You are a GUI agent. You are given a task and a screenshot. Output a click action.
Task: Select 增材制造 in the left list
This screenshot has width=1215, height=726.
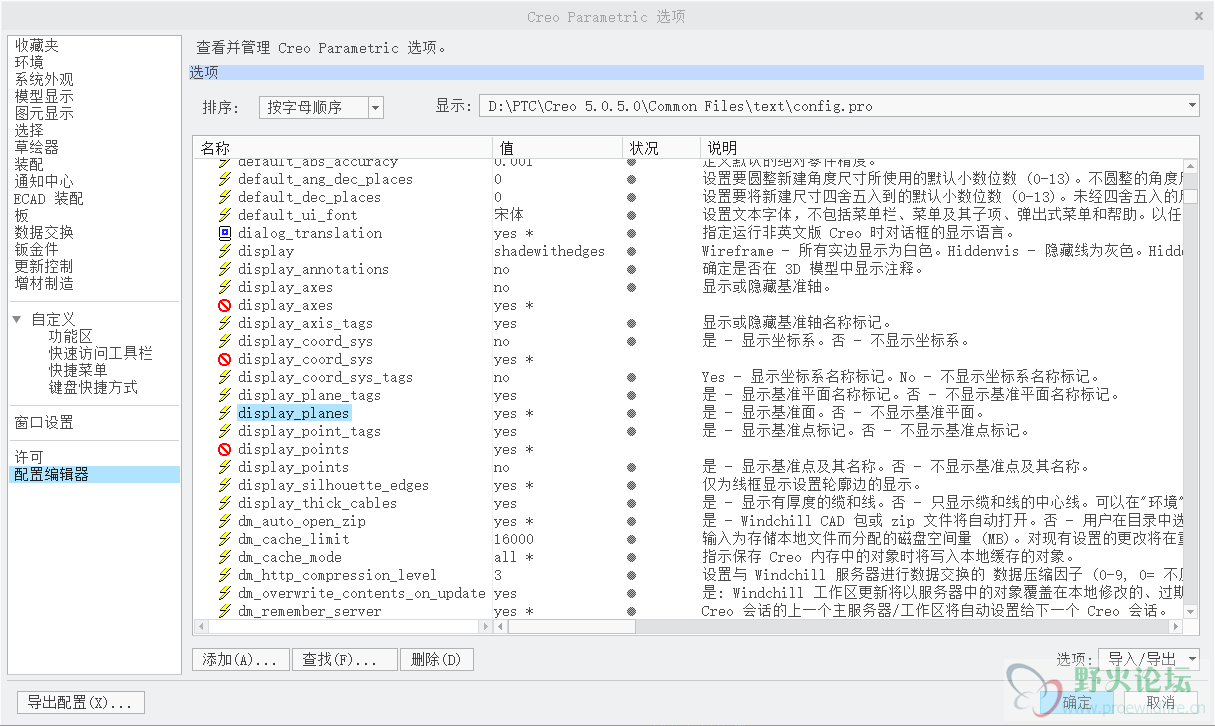click(44, 283)
